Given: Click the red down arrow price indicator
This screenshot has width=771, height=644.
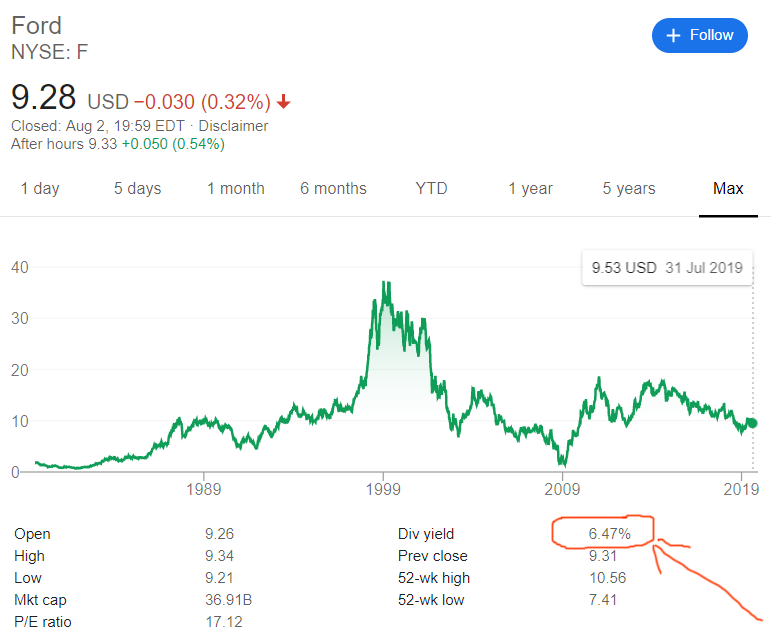Looking at the screenshot, I should pyautogui.click(x=284, y=102).
